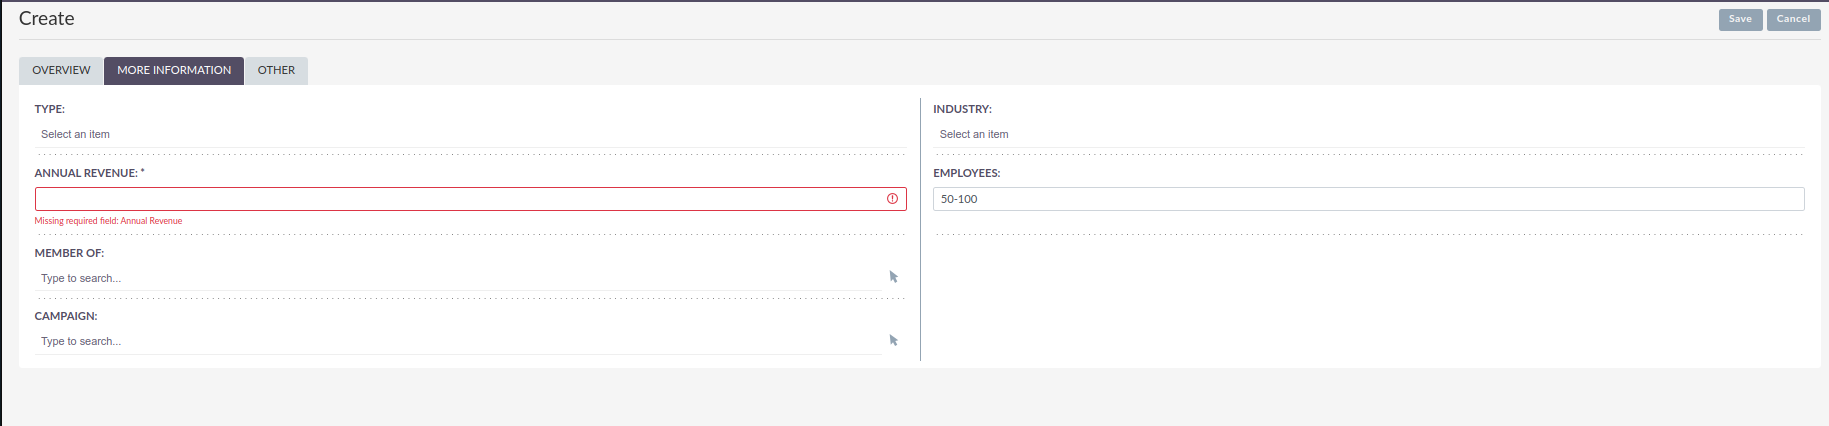This screenshot has height=426, width=1829.
Task: Click into the Employees field showing 50-100
Action: pos(1368,199)
